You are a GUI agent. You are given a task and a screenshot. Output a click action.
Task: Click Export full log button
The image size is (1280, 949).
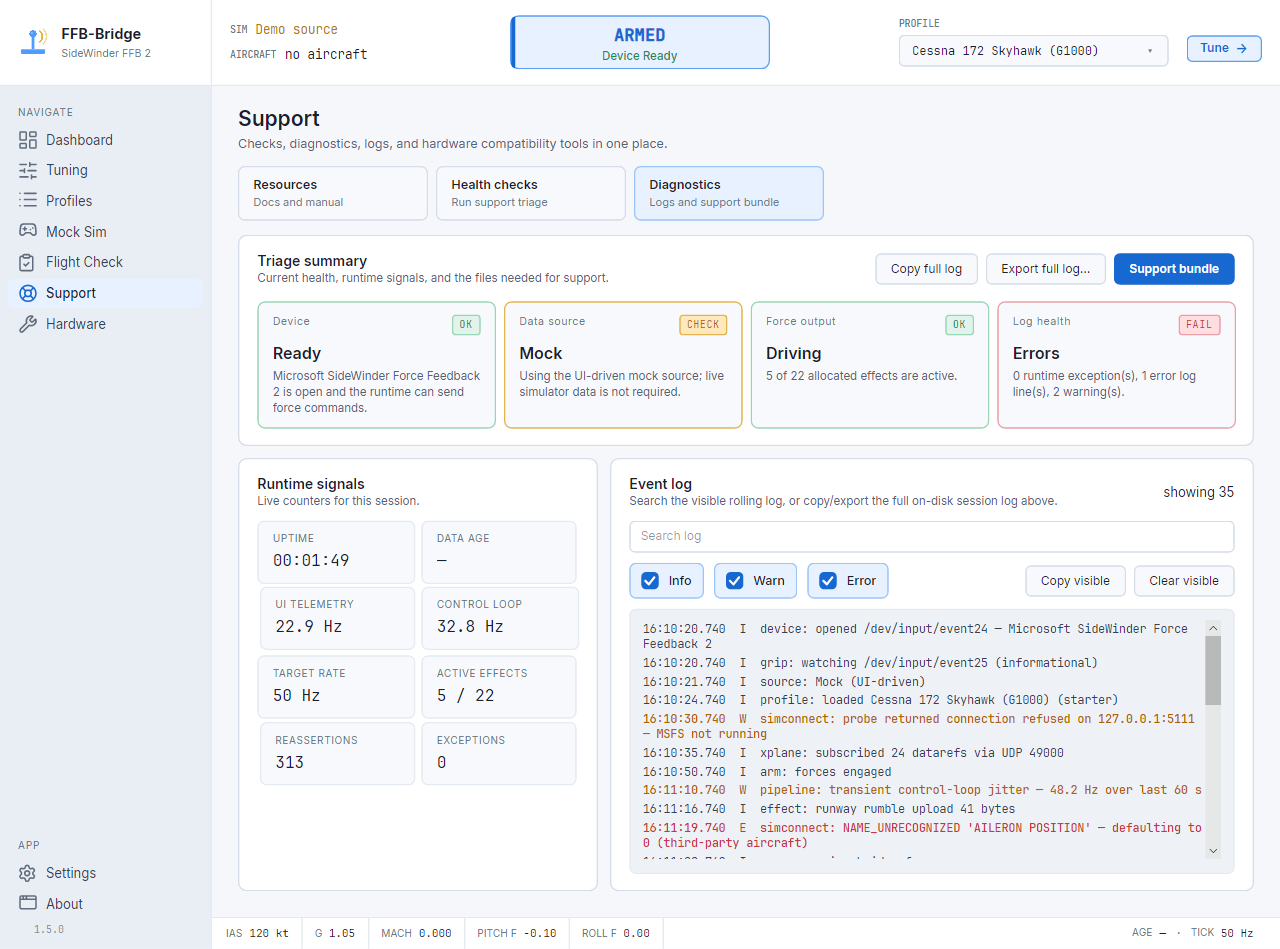pos(1046,269)
